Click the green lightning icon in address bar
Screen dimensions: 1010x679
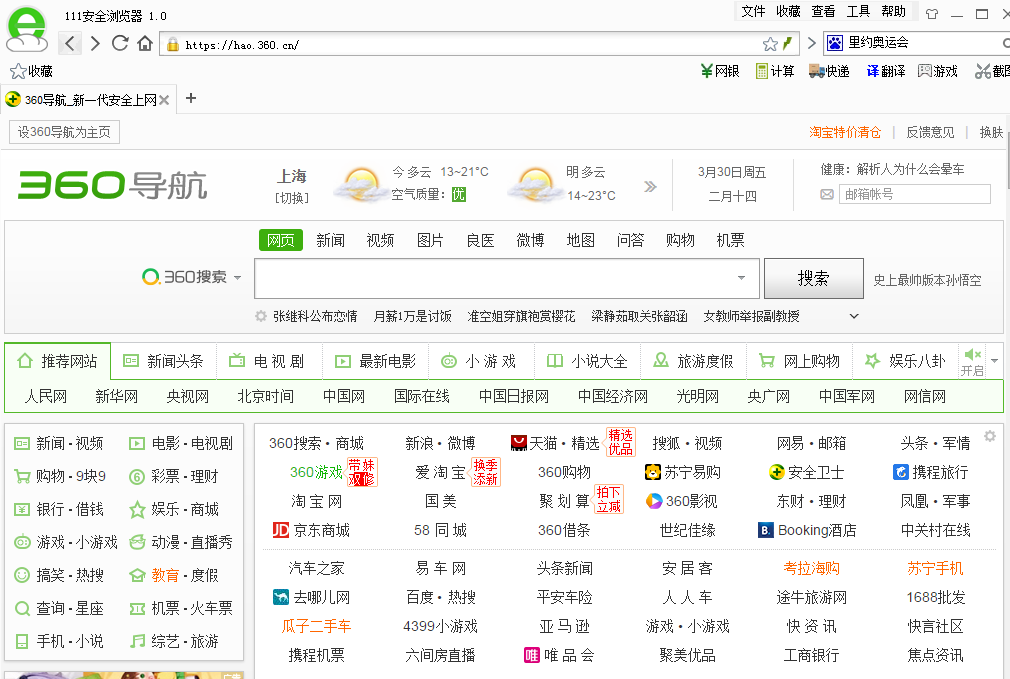pos(787,44)
